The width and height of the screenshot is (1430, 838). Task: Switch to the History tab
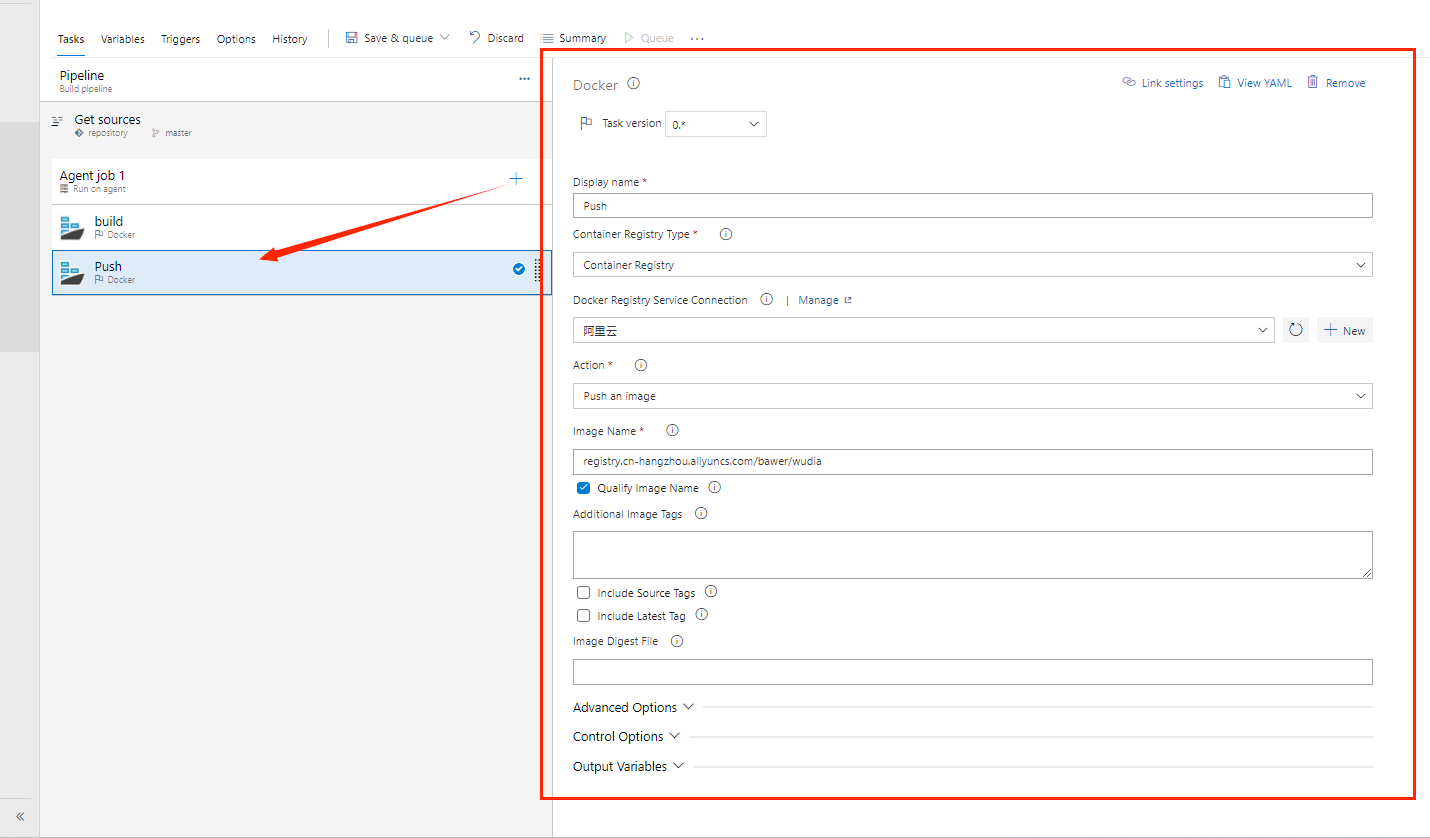290,39
